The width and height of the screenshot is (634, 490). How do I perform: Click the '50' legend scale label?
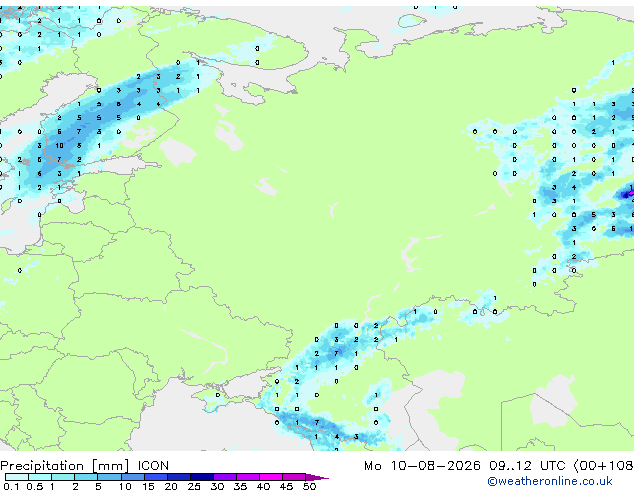click(x=309, y=486)
